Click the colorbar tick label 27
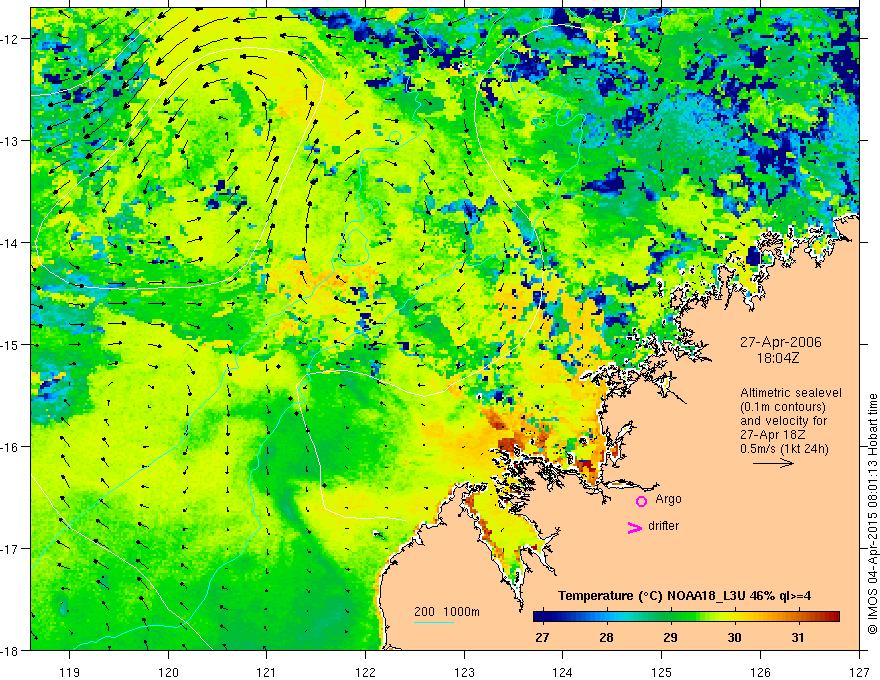This screenshot has width=880, height=680. [x=542, y=637]
